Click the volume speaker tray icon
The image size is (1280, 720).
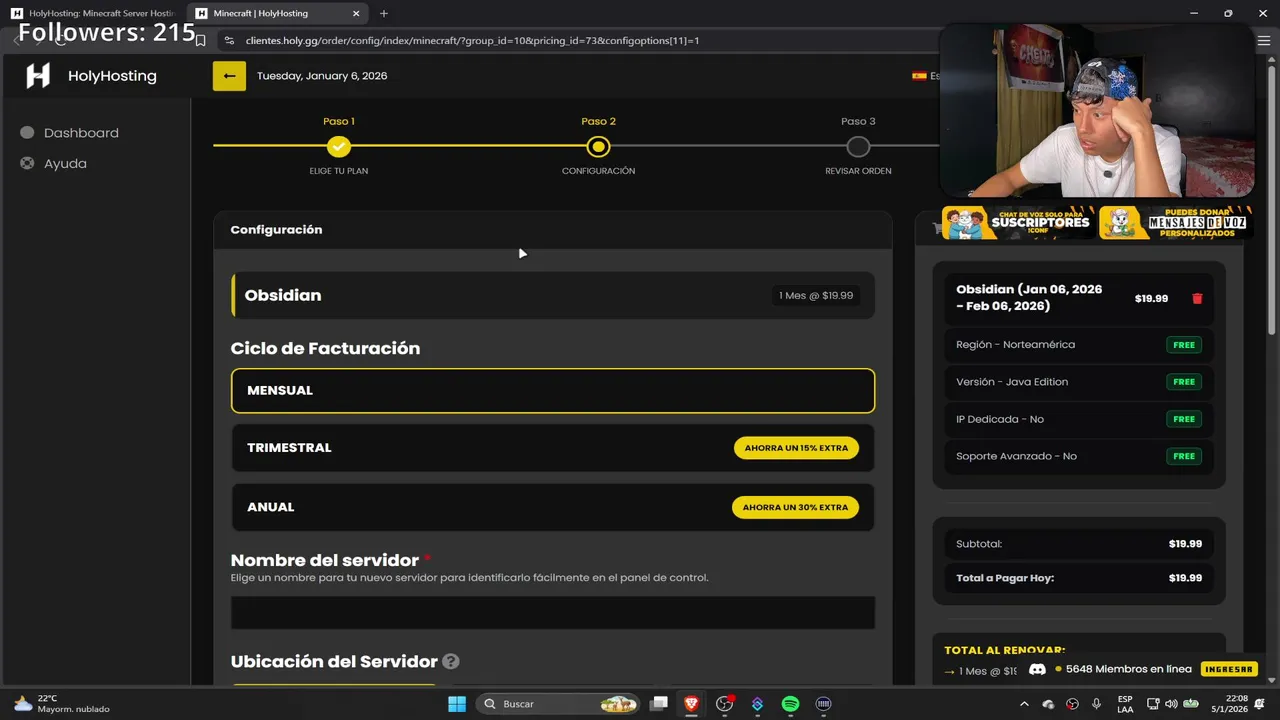click(1171, 704)
